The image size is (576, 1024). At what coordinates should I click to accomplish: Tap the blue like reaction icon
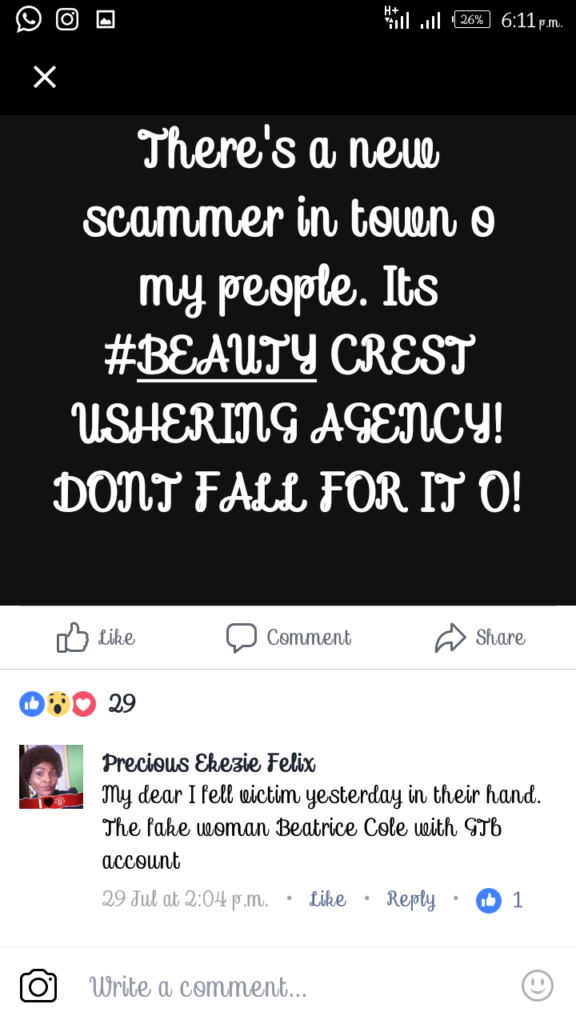(x=31, y=704)
